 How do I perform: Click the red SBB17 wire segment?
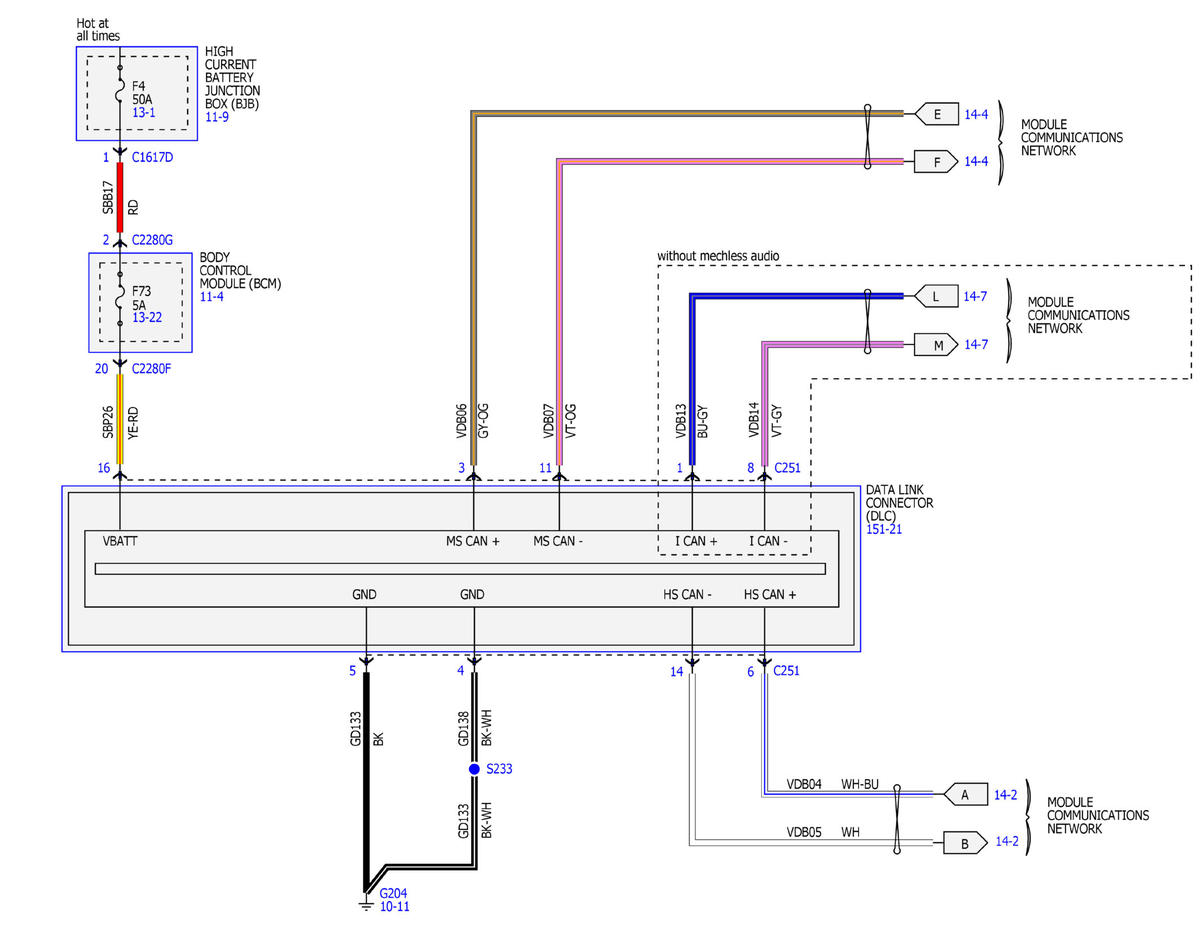tap(120, 199)
